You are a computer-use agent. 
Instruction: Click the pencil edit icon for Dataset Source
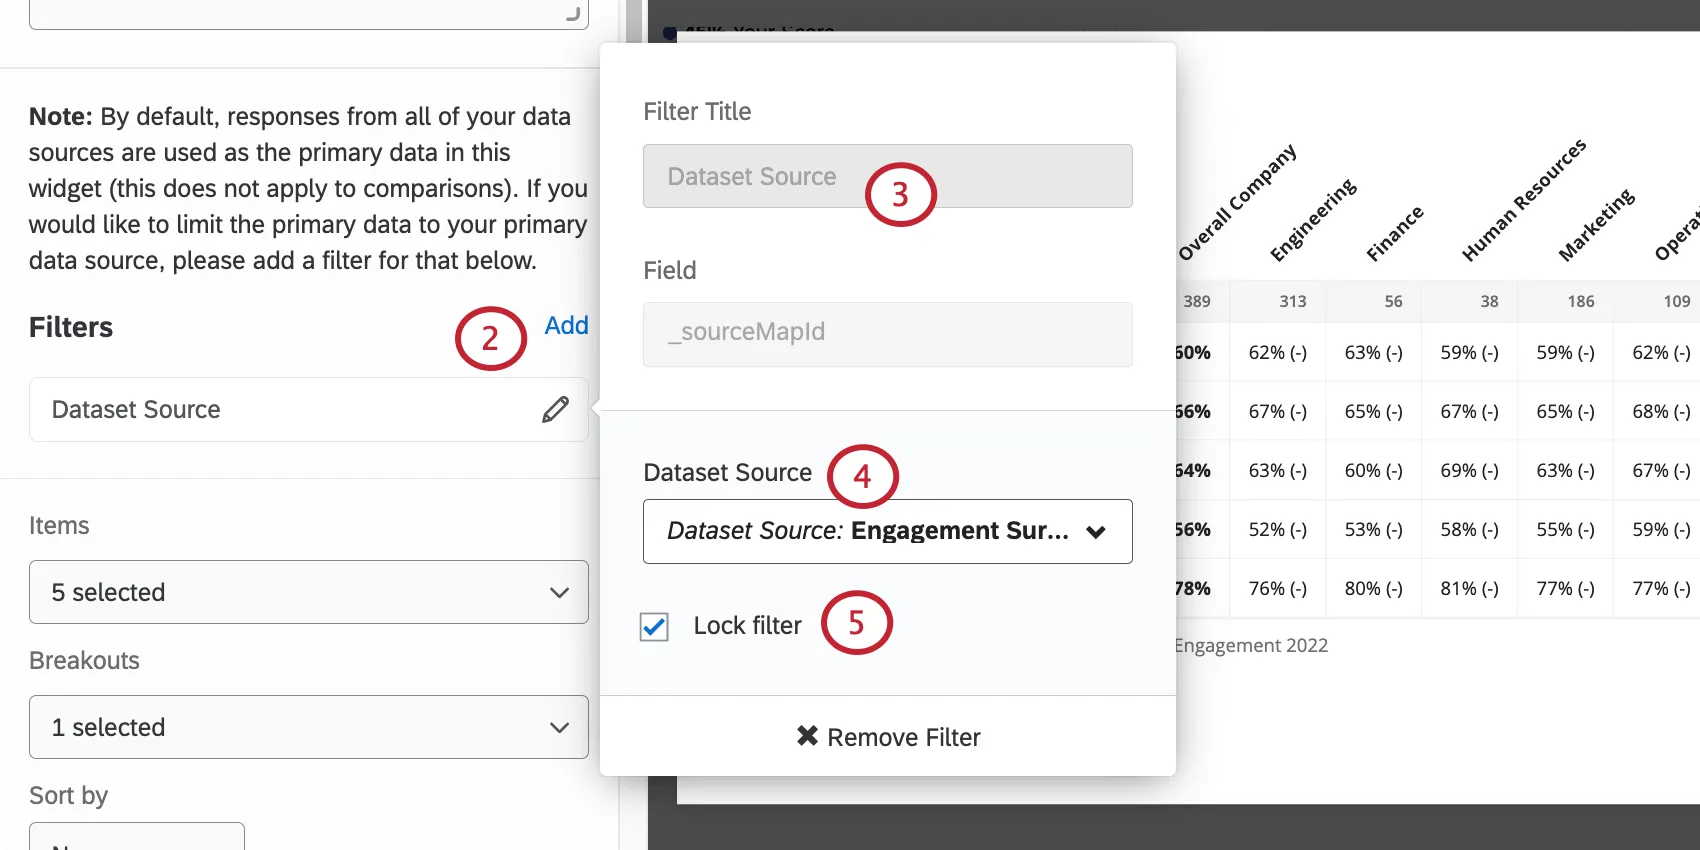click(x=555, y=409)
